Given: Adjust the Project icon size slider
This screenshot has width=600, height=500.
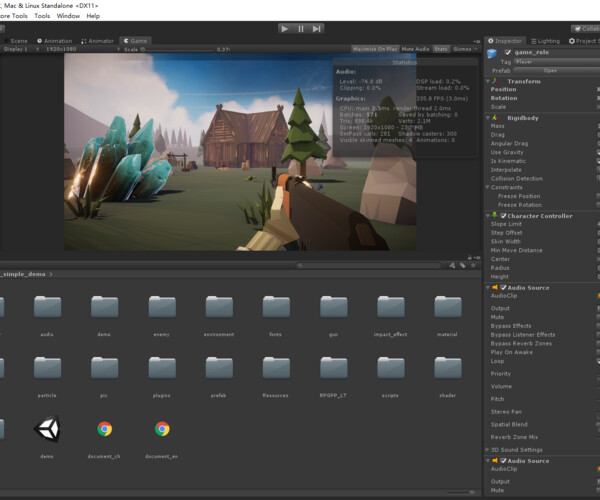Looking at the screenshot, I should click(459, 493).
